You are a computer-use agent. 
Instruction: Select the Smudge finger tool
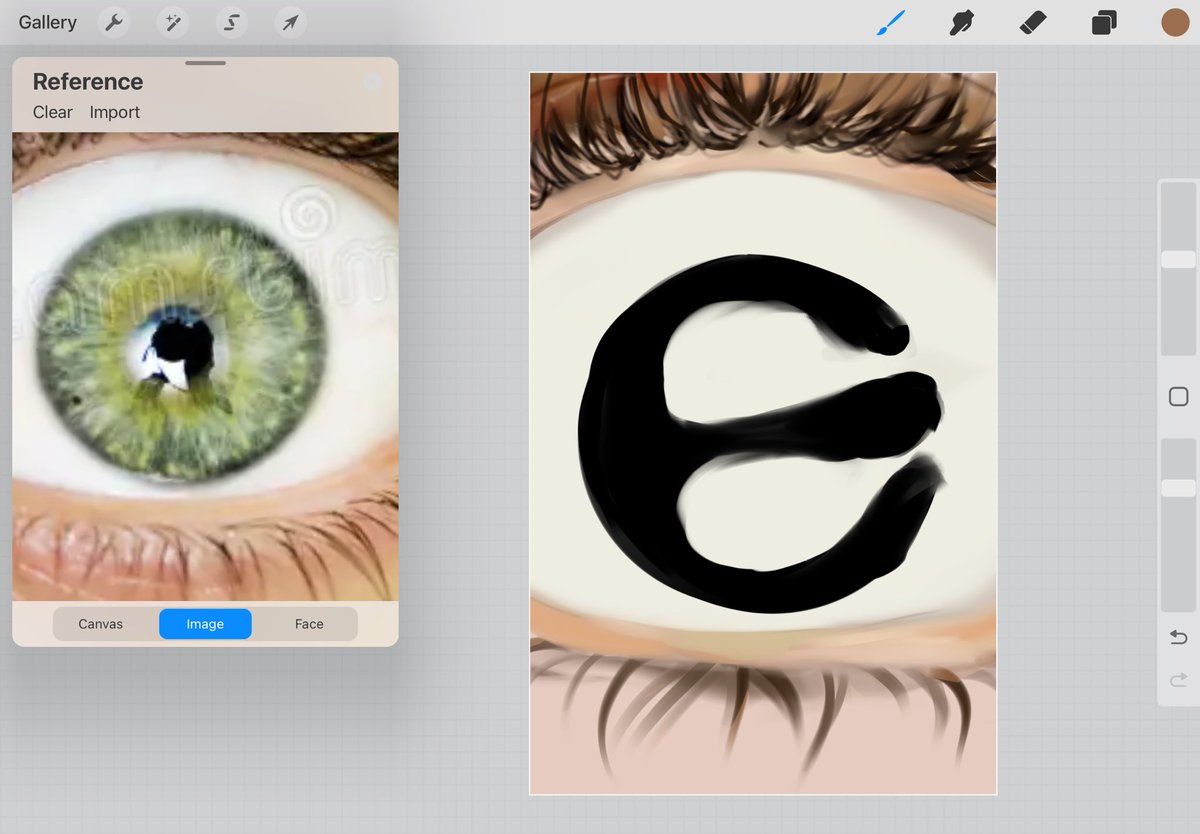962,22
